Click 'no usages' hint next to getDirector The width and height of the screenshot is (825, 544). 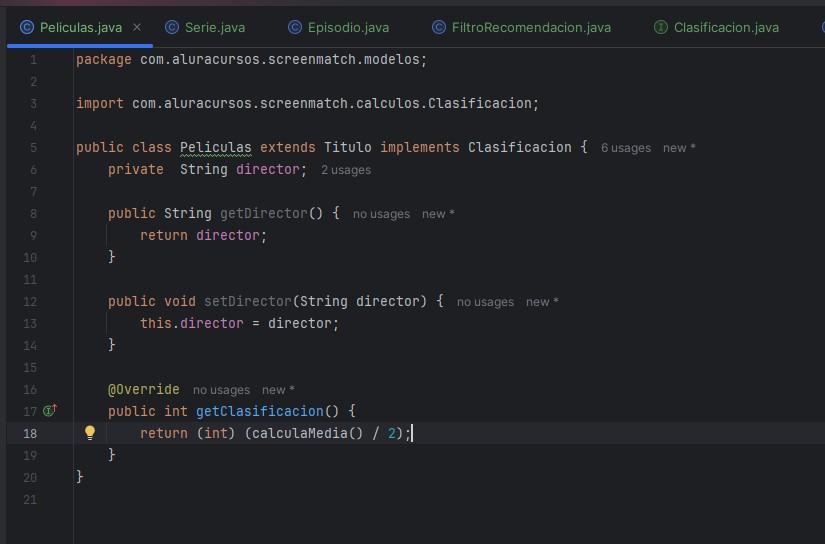(381, 214)
